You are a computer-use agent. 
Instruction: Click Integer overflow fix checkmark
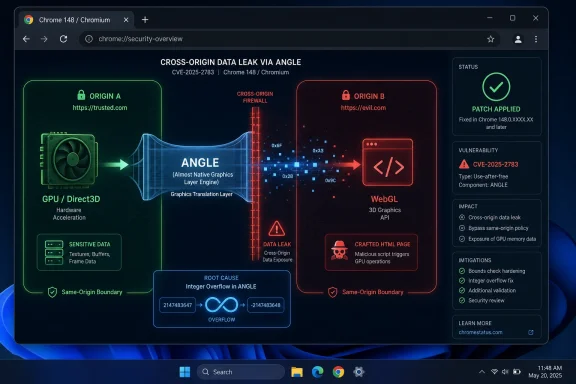click(x=462, y=281)
